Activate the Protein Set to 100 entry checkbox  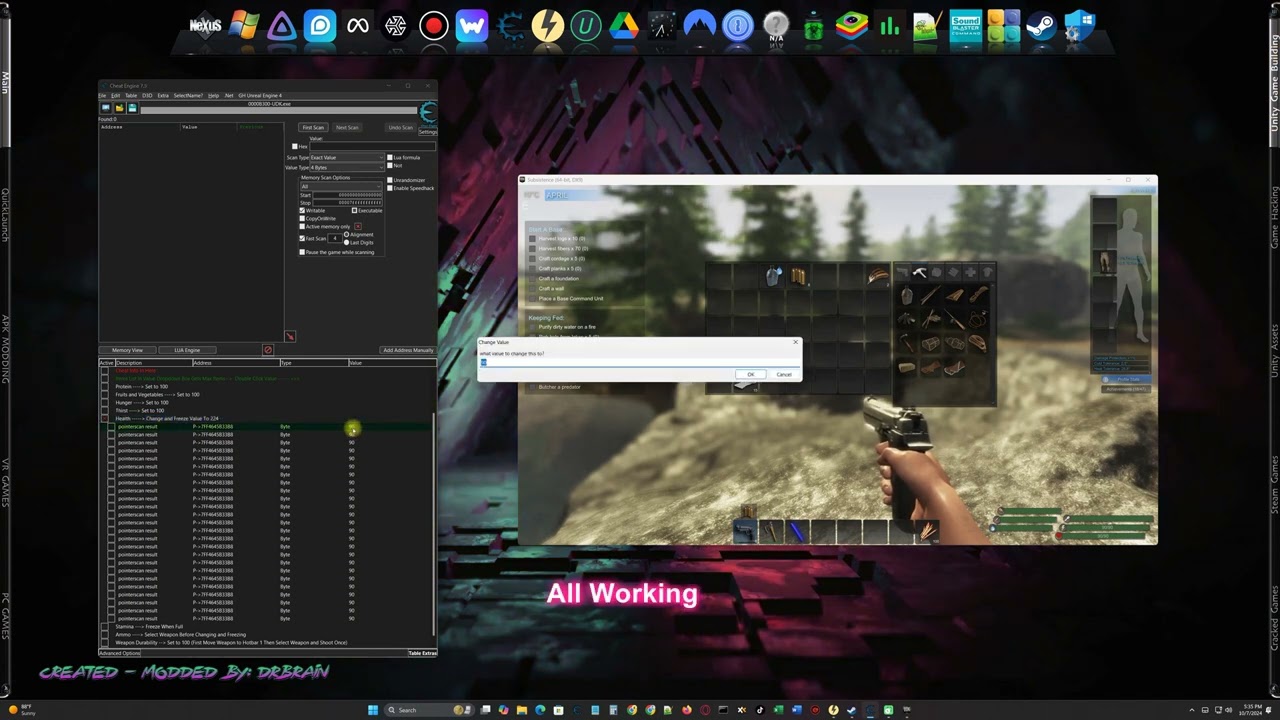pos(105,387)
